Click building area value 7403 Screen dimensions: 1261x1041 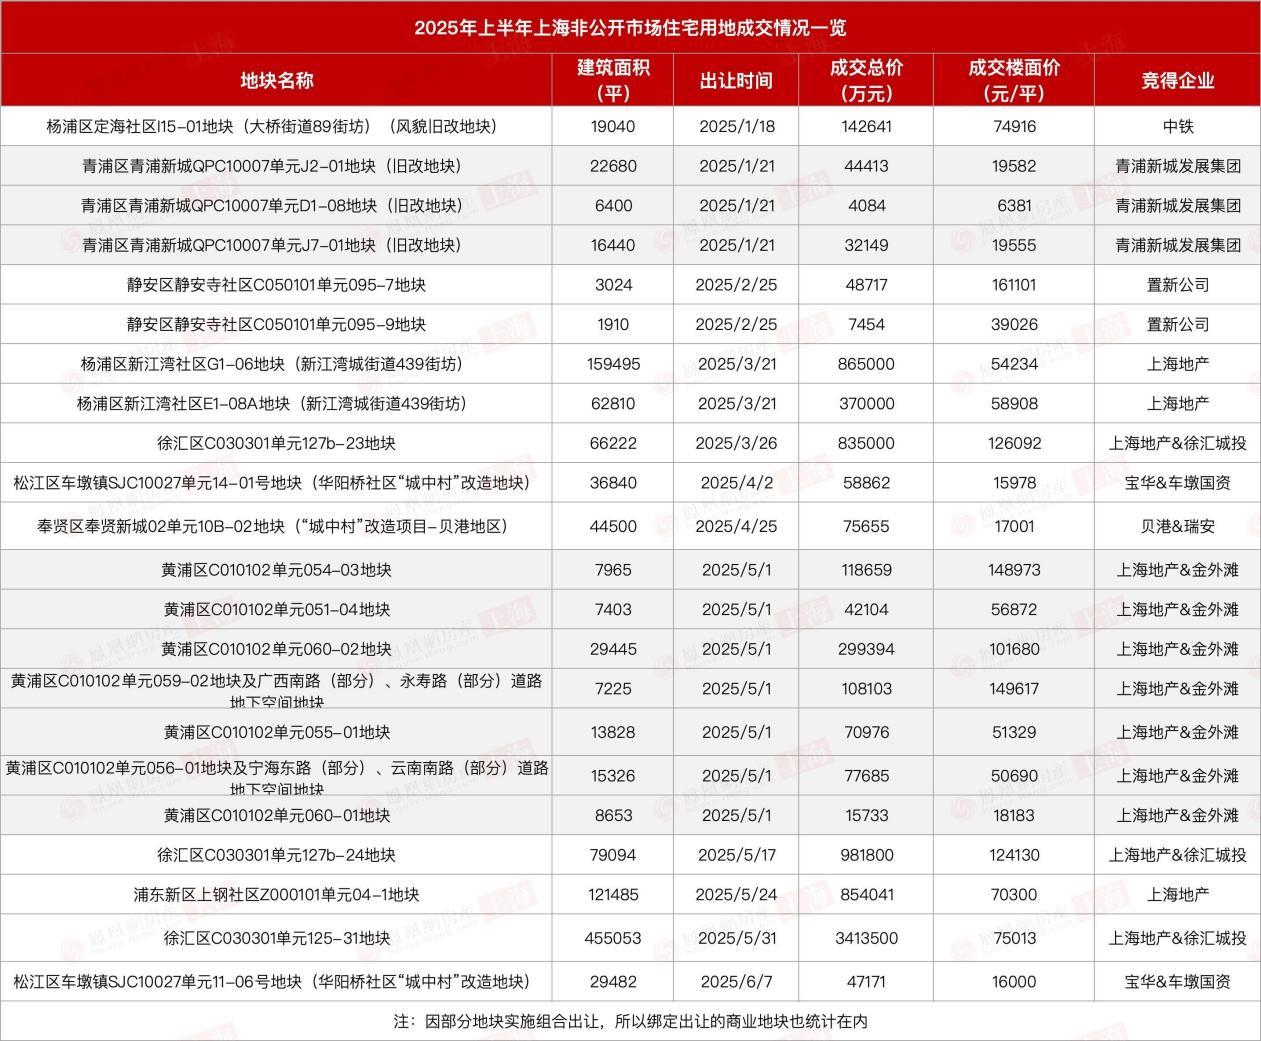click(613, 610)
